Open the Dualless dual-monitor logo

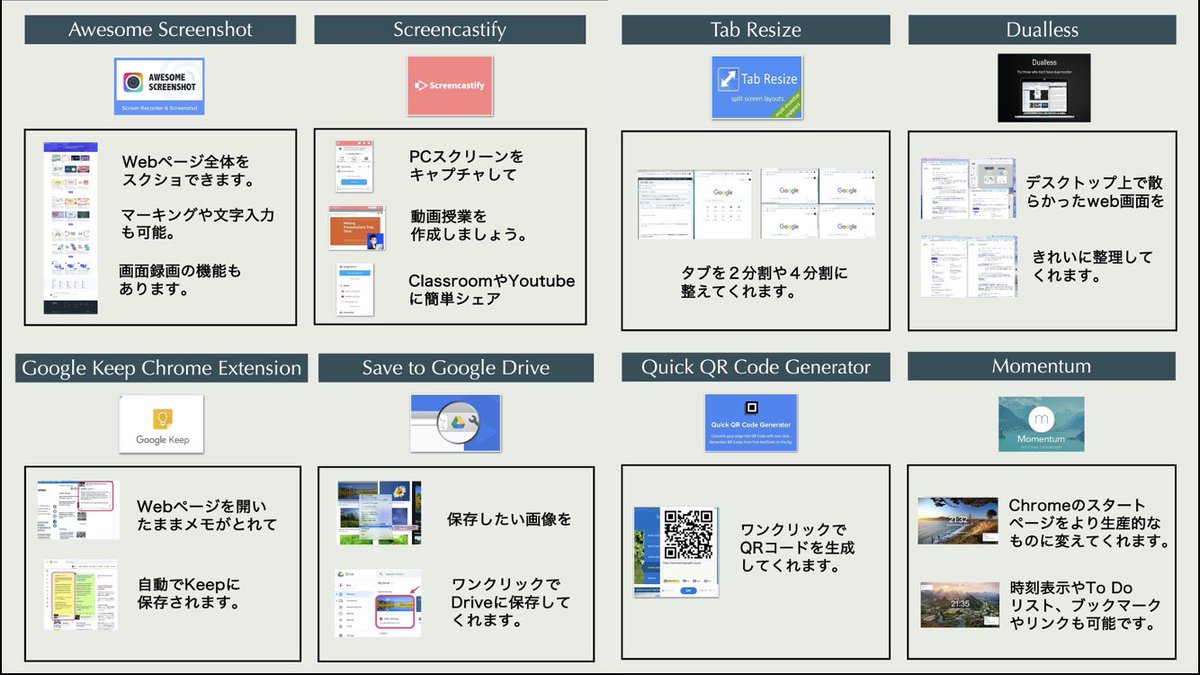click(x=1043, y=86)
